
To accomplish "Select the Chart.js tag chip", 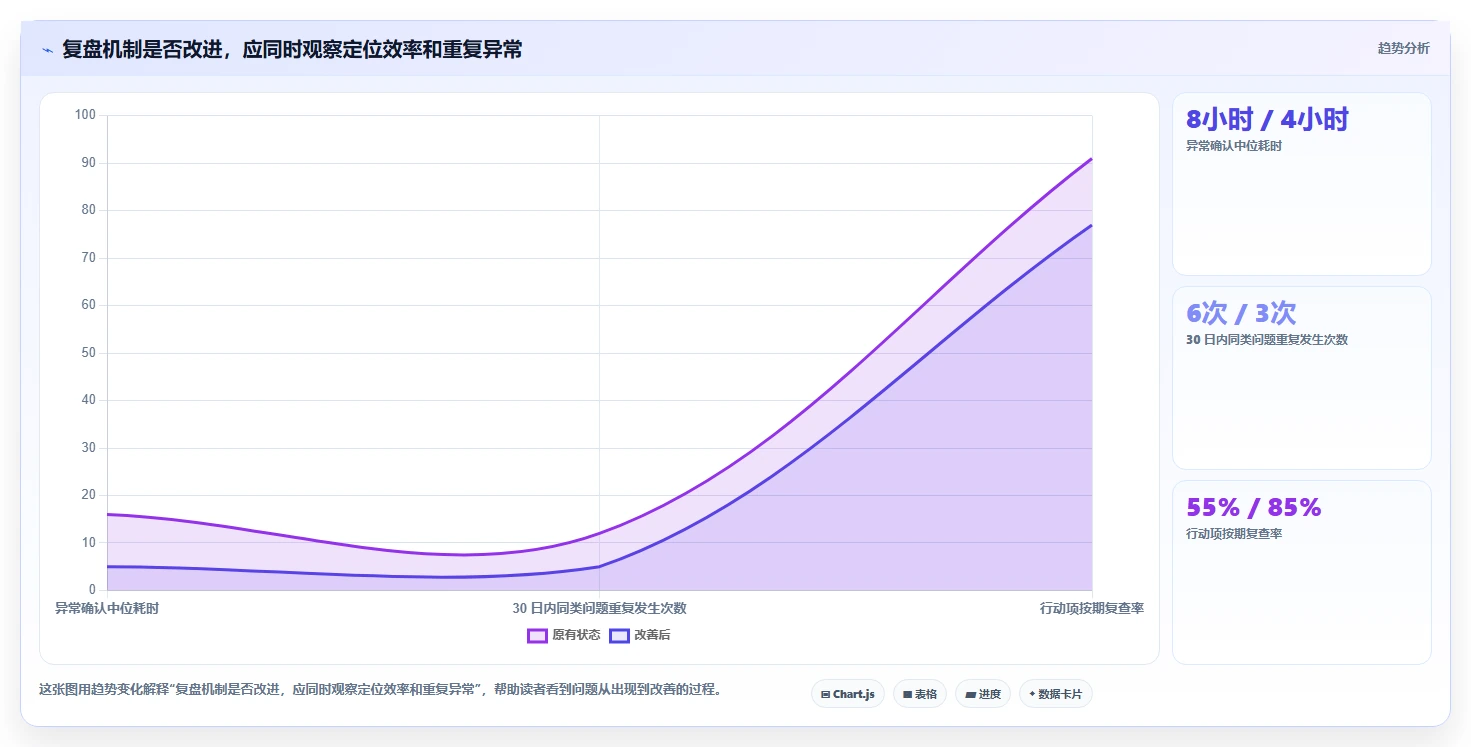I will [x=847, y=694].
